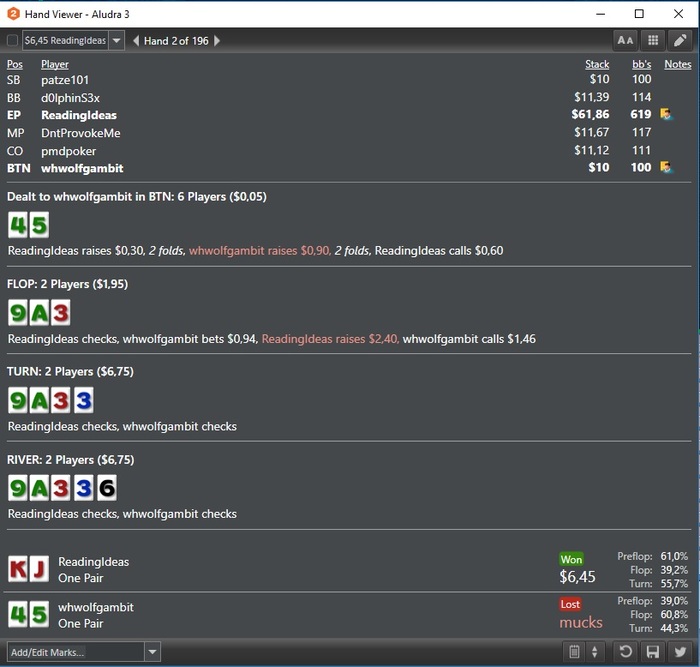The width and height of the screenshot is (700, 667).
Task: Click ReadingIdeas raises $2,40 text
Action: pos(330,339)
